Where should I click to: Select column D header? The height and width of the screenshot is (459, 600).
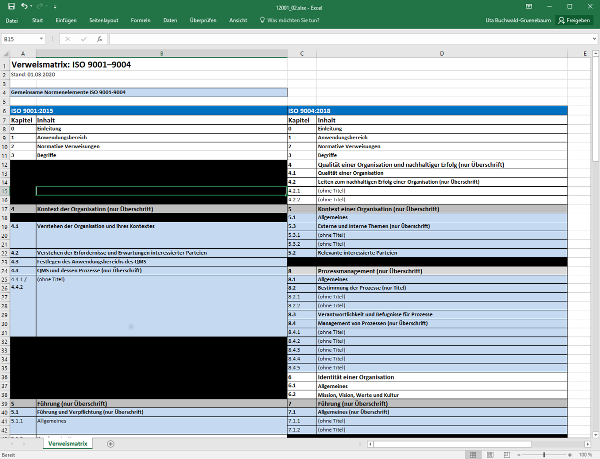(x=440, y=52)
